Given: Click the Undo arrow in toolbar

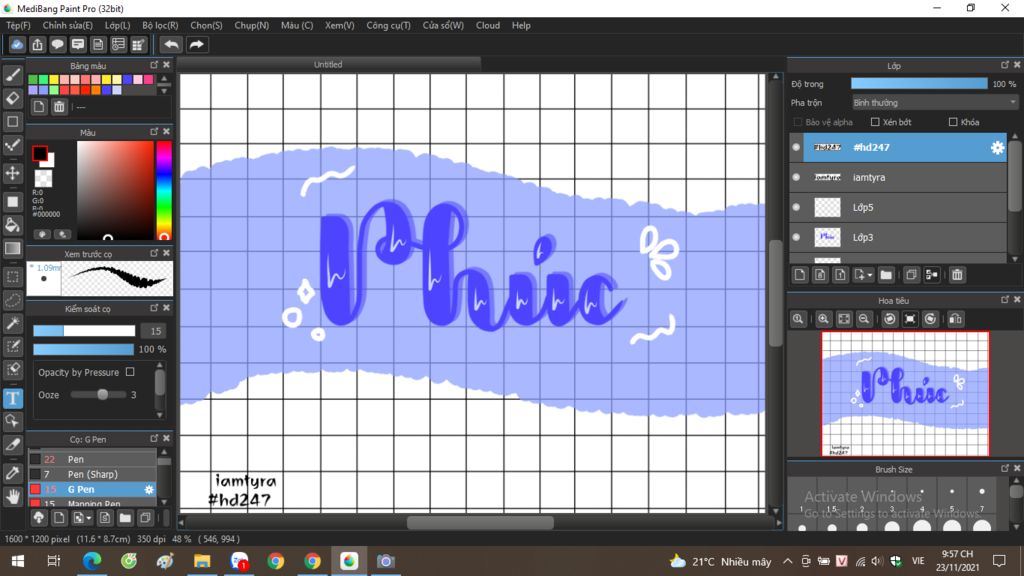Looking at the screenshot, I should [x=171, y=44].
